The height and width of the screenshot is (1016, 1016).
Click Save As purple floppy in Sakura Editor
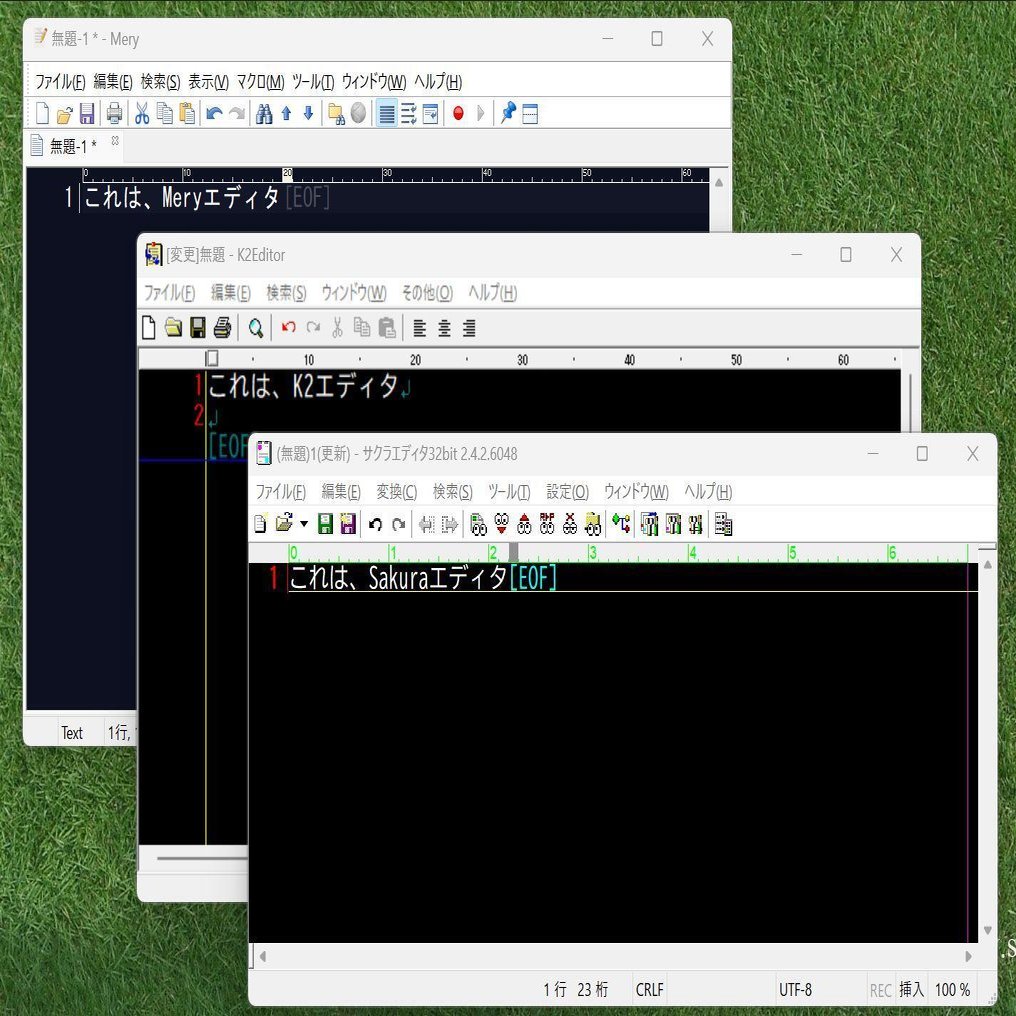point(349,524)
